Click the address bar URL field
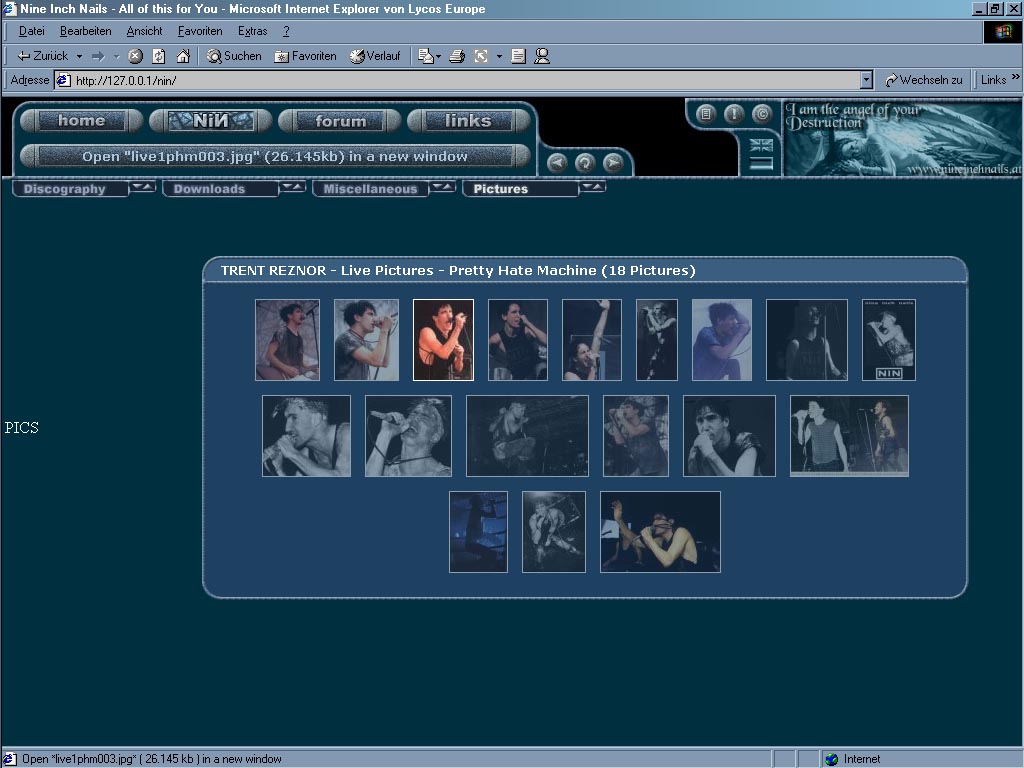 pyautogui.click(x=457, y=80)
